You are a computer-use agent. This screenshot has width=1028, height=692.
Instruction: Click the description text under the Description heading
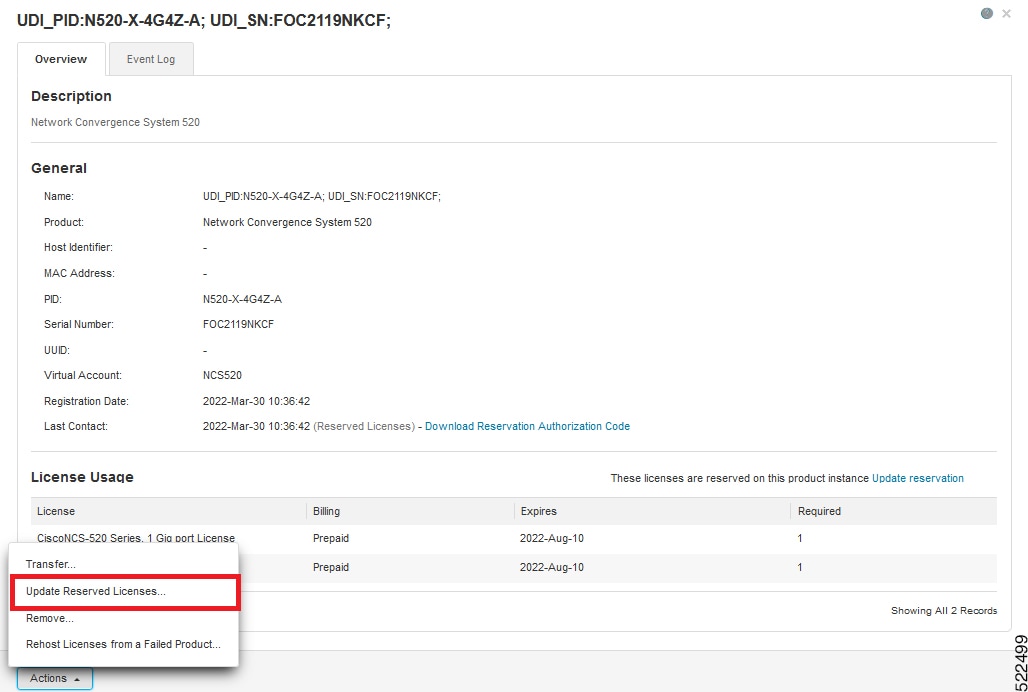click(115, 123)
